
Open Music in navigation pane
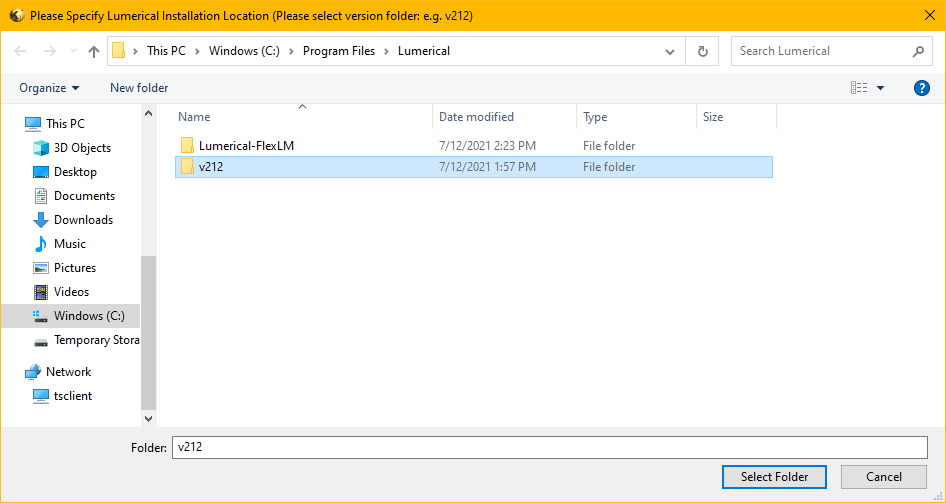[69, 244]
